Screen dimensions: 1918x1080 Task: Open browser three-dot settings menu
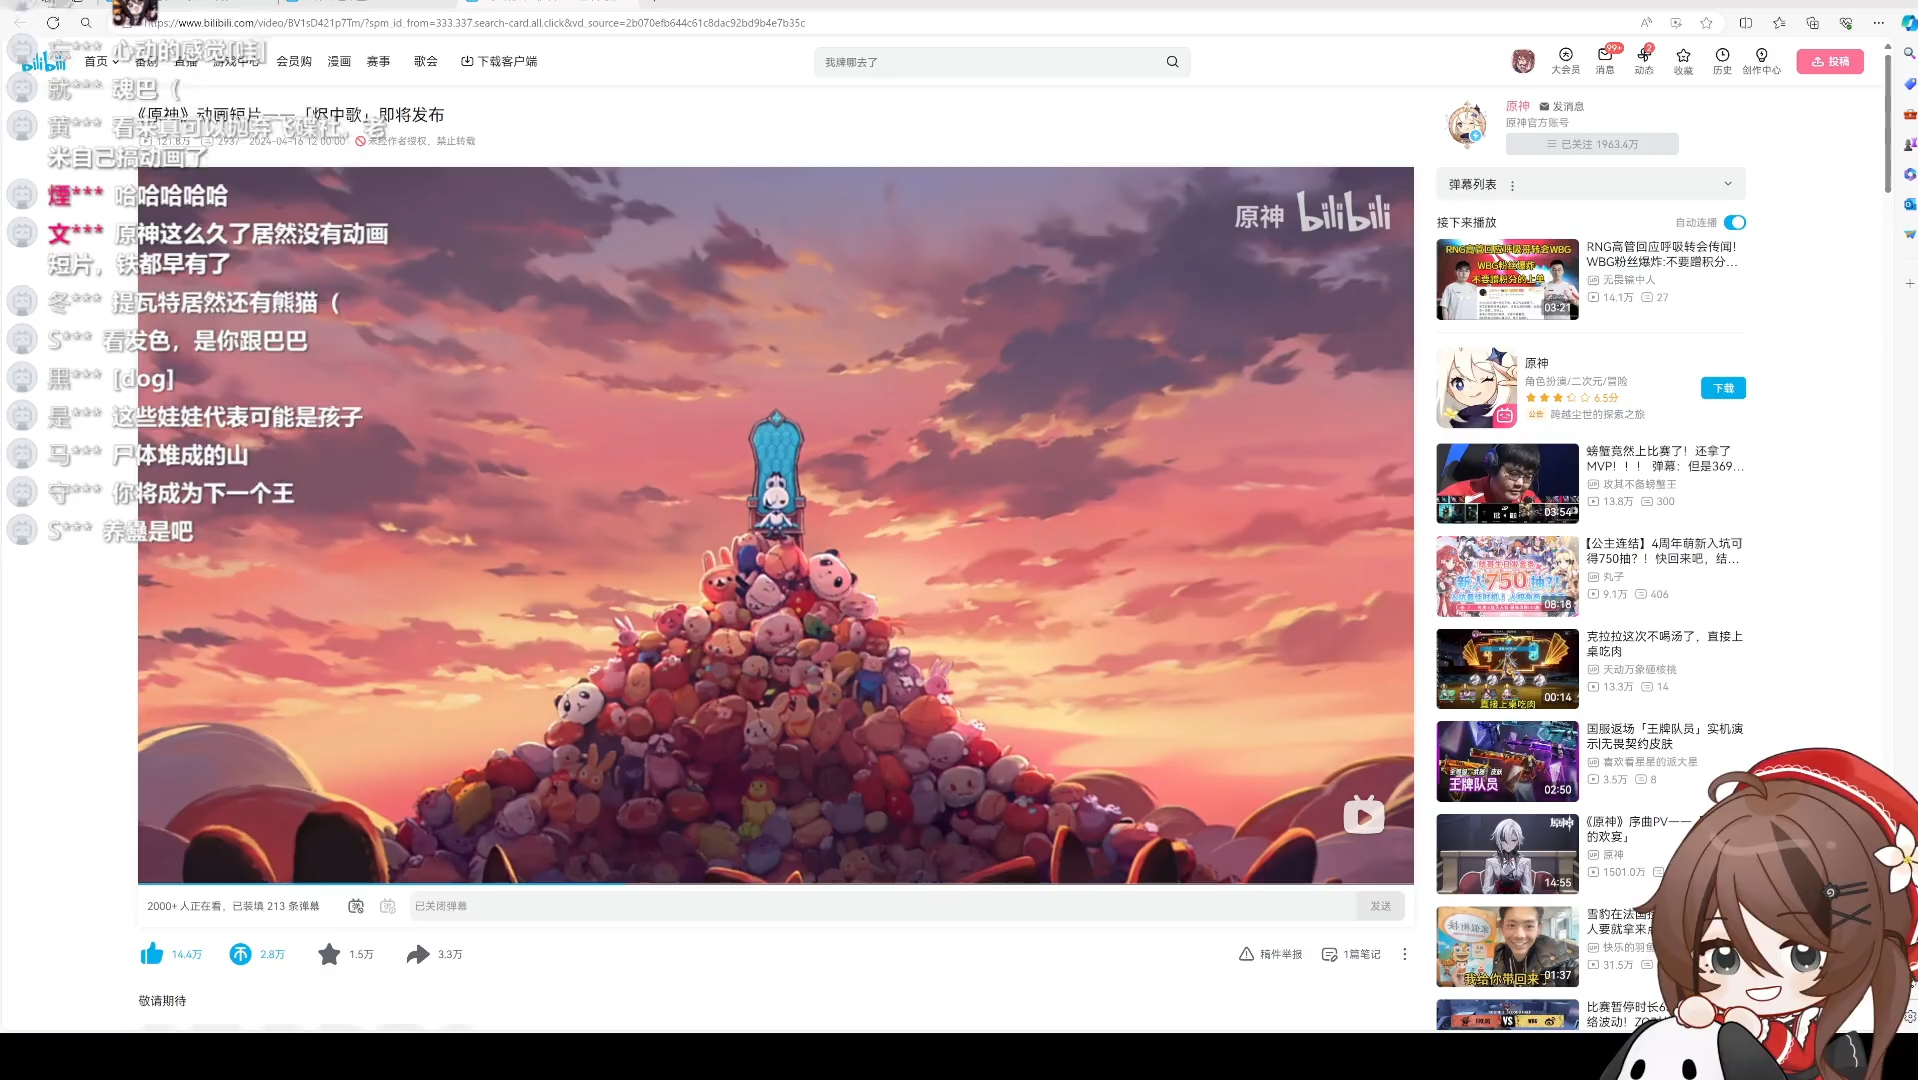(x=1879, y=22)
